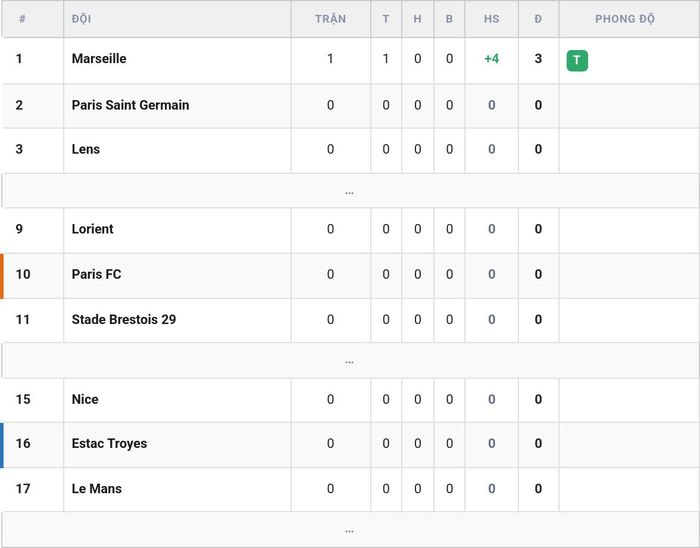Click the Đ points column header

[538, 19]
